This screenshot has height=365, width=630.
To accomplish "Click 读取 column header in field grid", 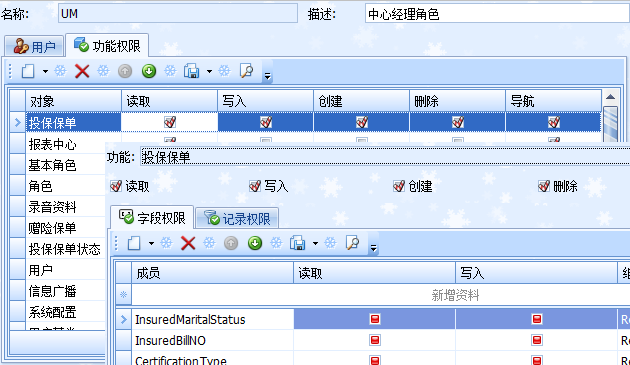I will (375, 273).
